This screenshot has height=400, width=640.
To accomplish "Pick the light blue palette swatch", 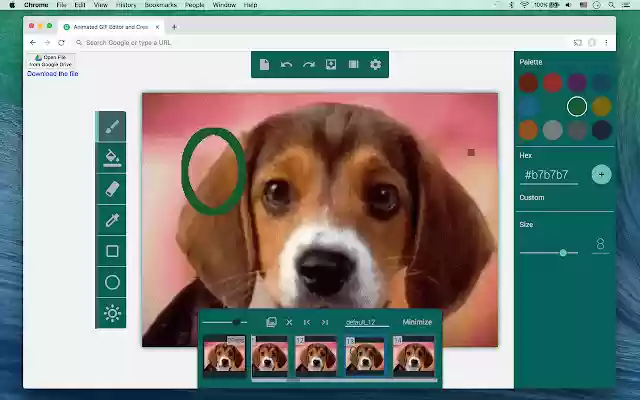I will point(529,107).
